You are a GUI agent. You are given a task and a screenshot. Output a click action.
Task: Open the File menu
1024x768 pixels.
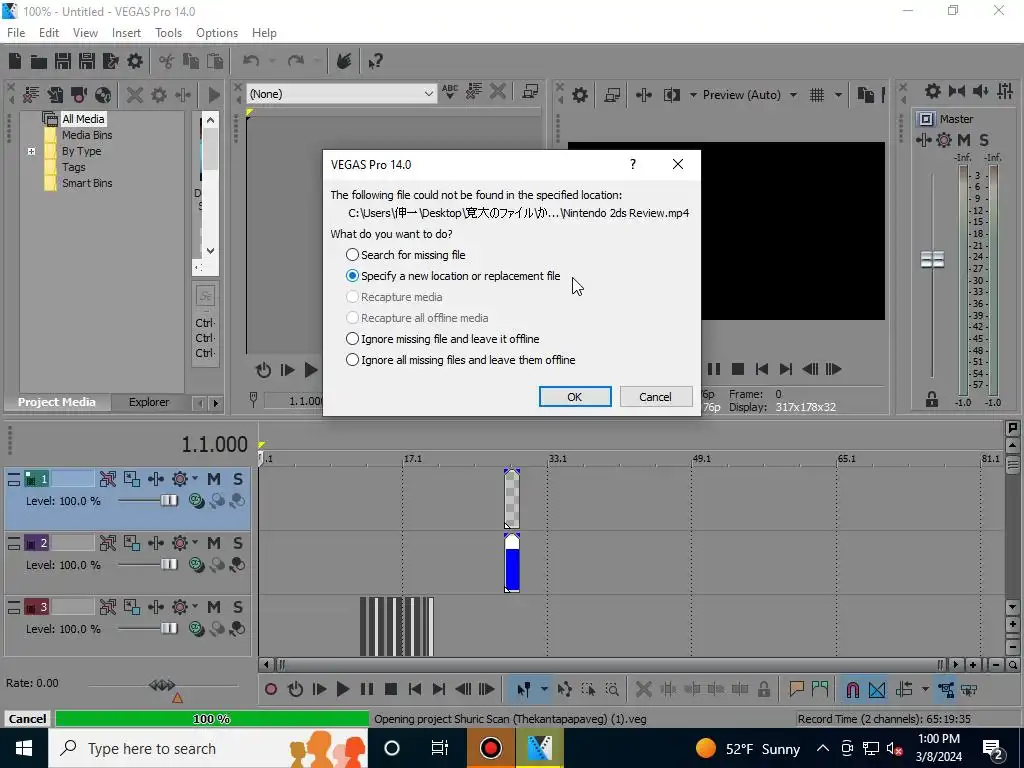tap(16, 33)
